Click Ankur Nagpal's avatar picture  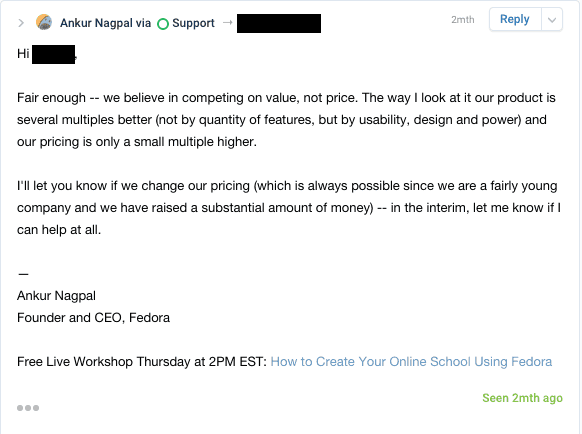(x=44, y=22)
